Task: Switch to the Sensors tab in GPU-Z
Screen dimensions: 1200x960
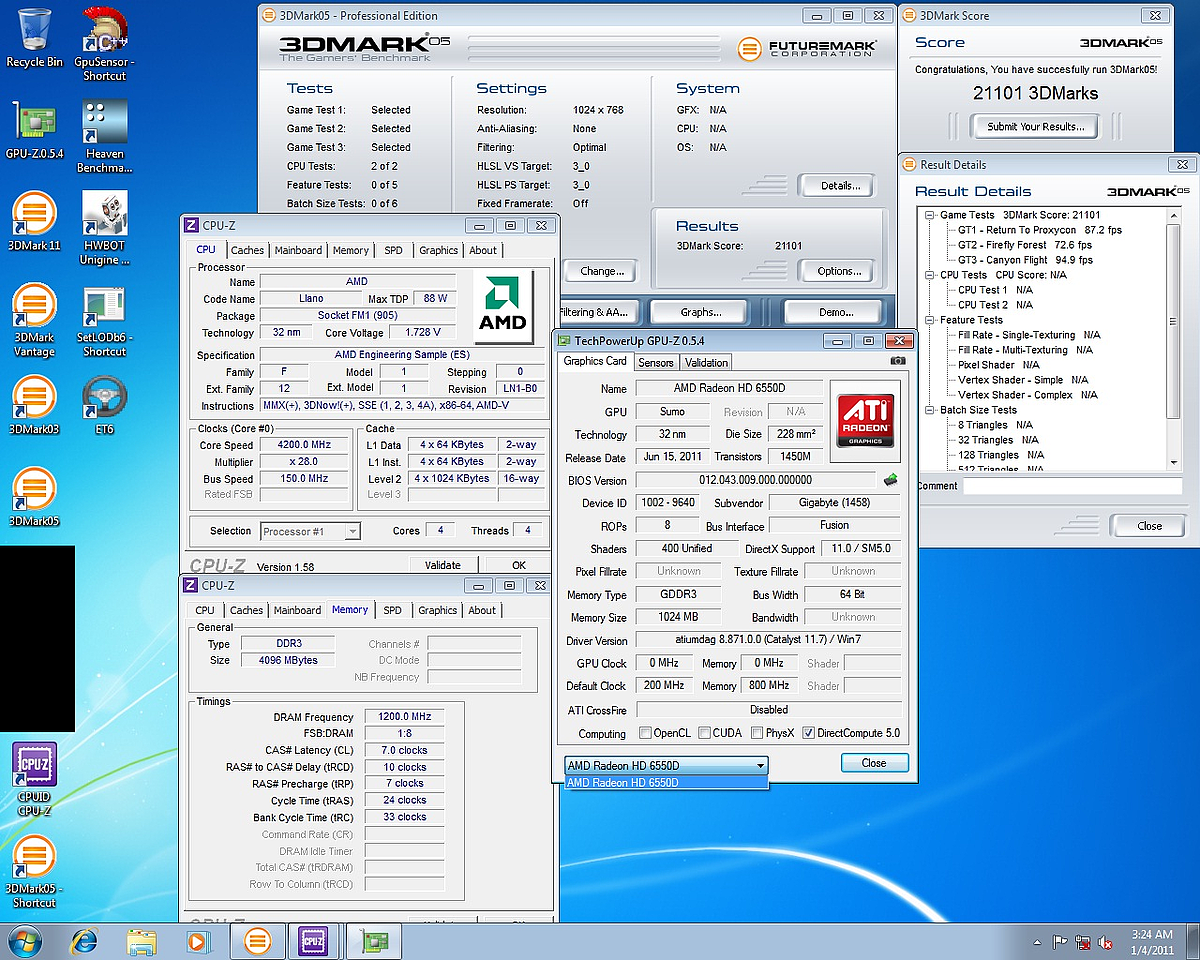Action: click(x=655, y=362)
